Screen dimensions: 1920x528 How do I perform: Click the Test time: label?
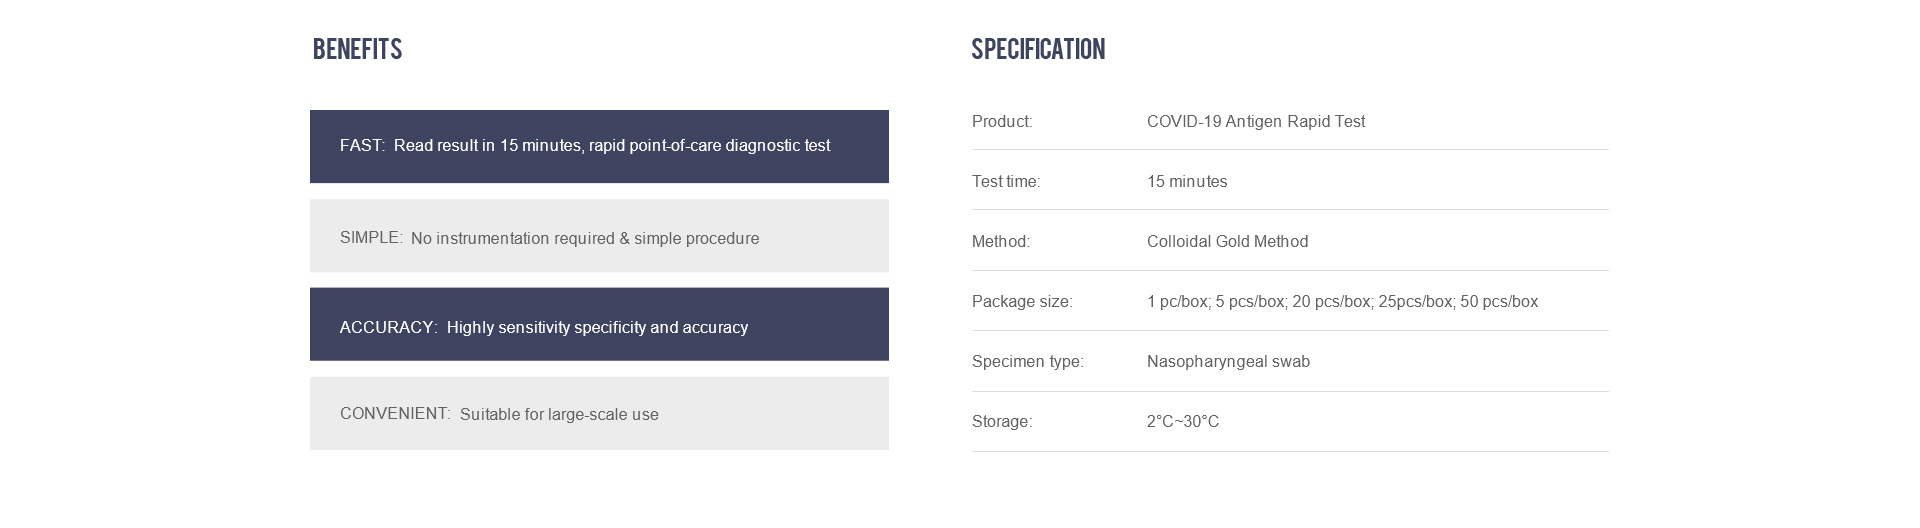[x=1006, y=181]
